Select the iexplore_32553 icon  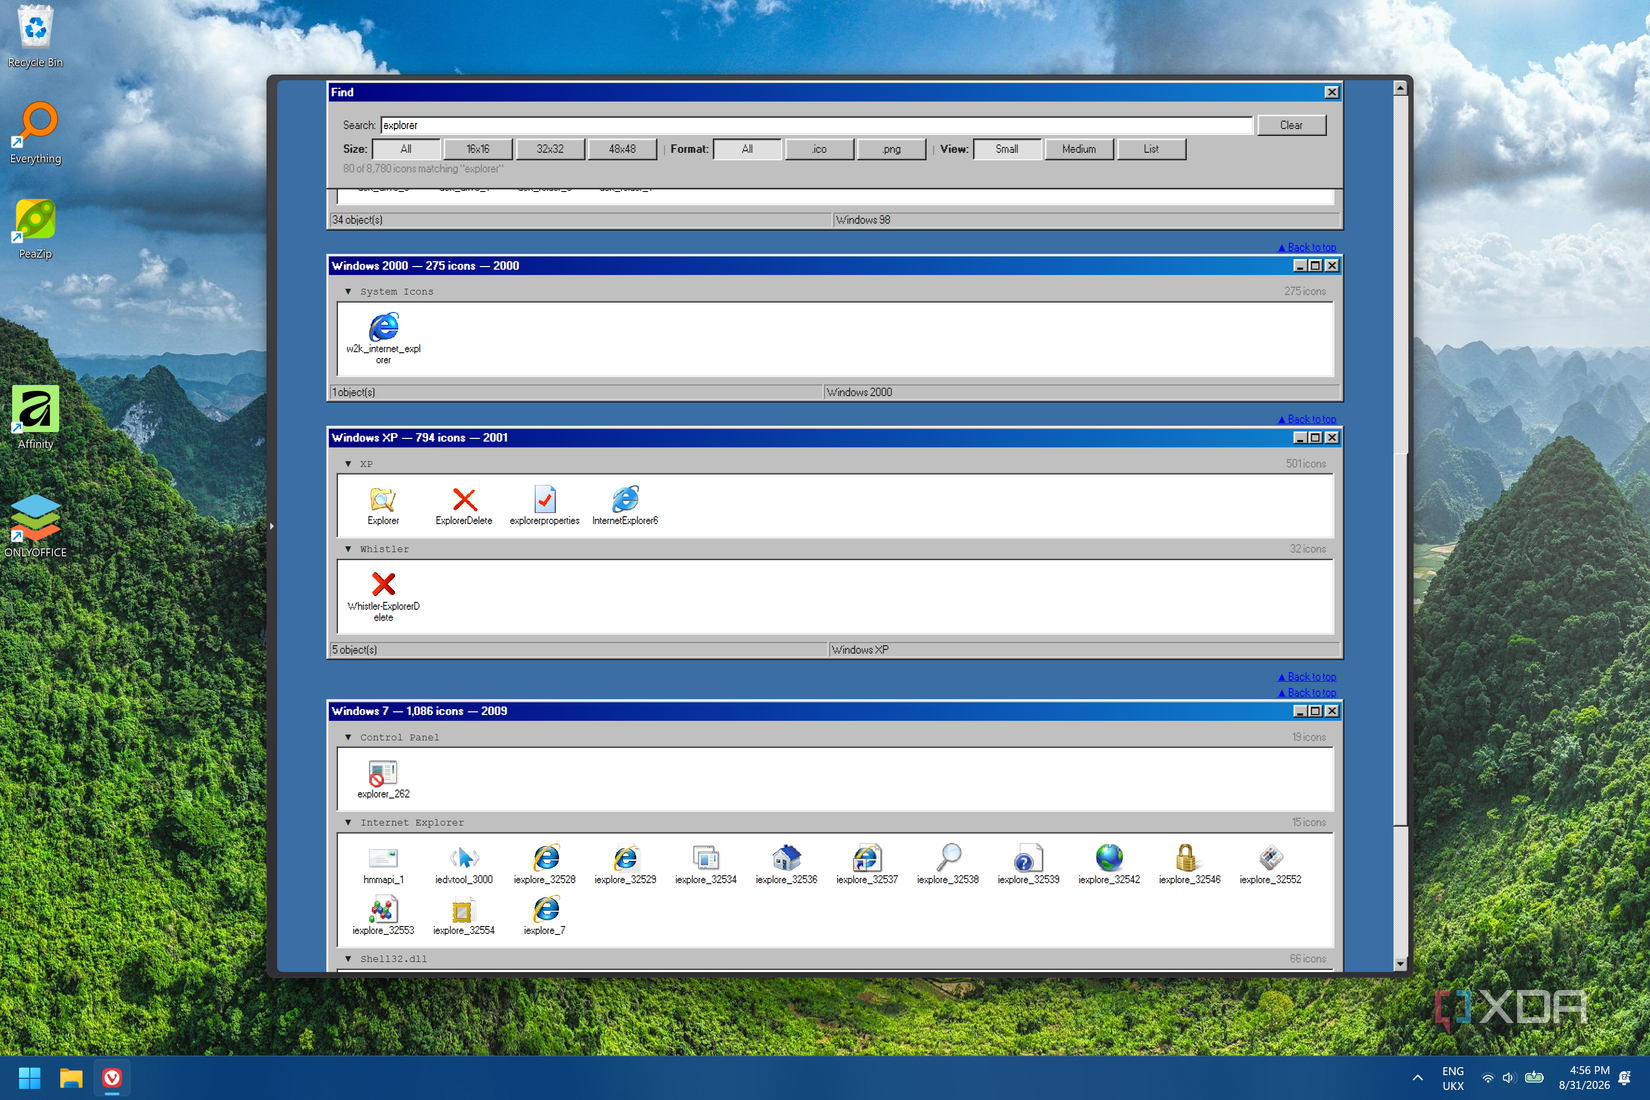(x=383, y=916)
